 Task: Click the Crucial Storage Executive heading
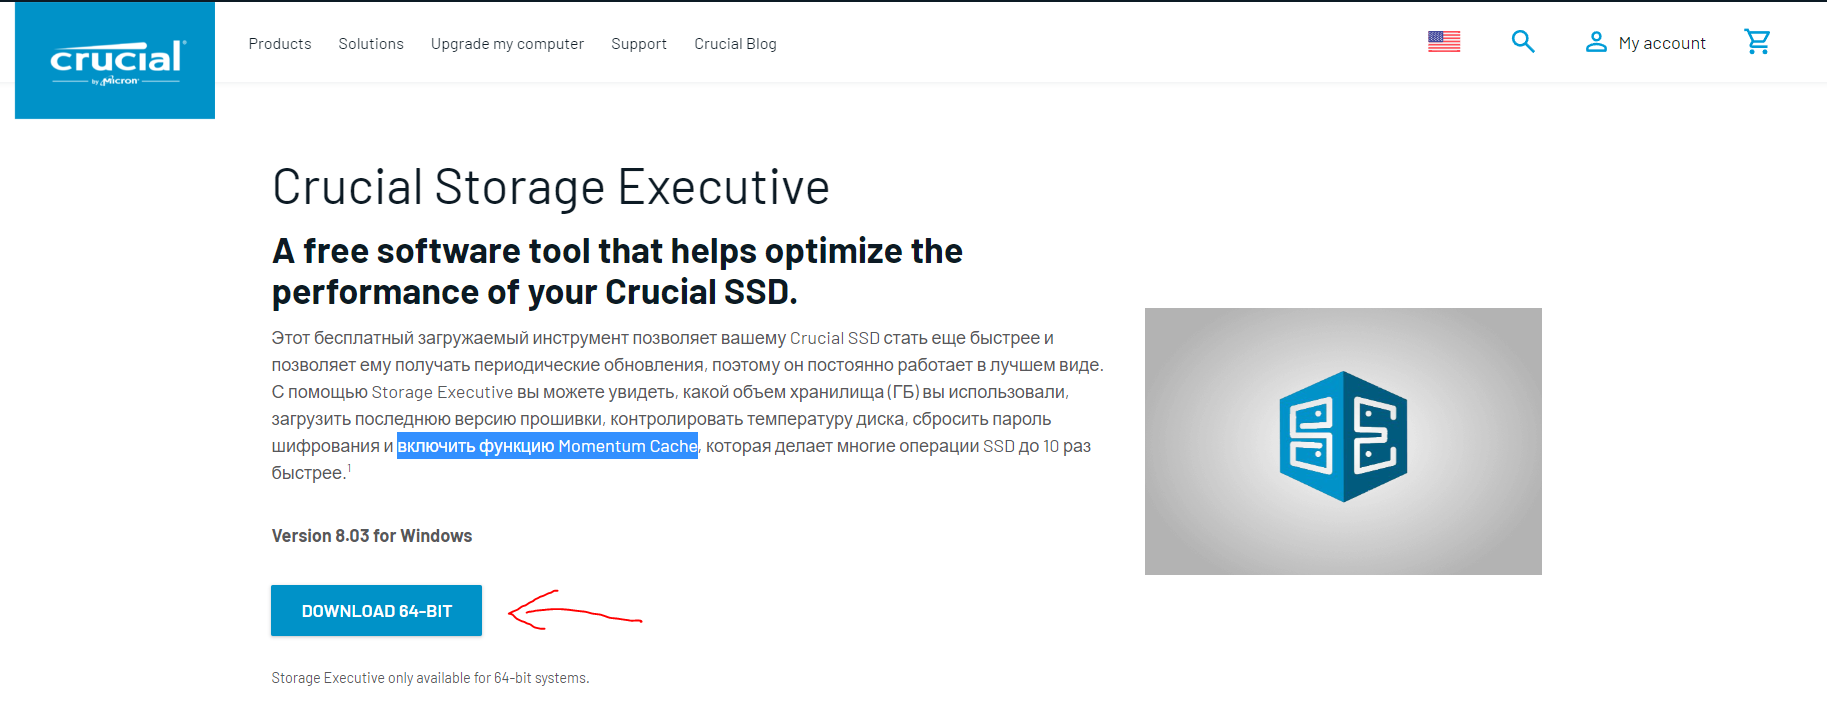click(x=551, y=187)
